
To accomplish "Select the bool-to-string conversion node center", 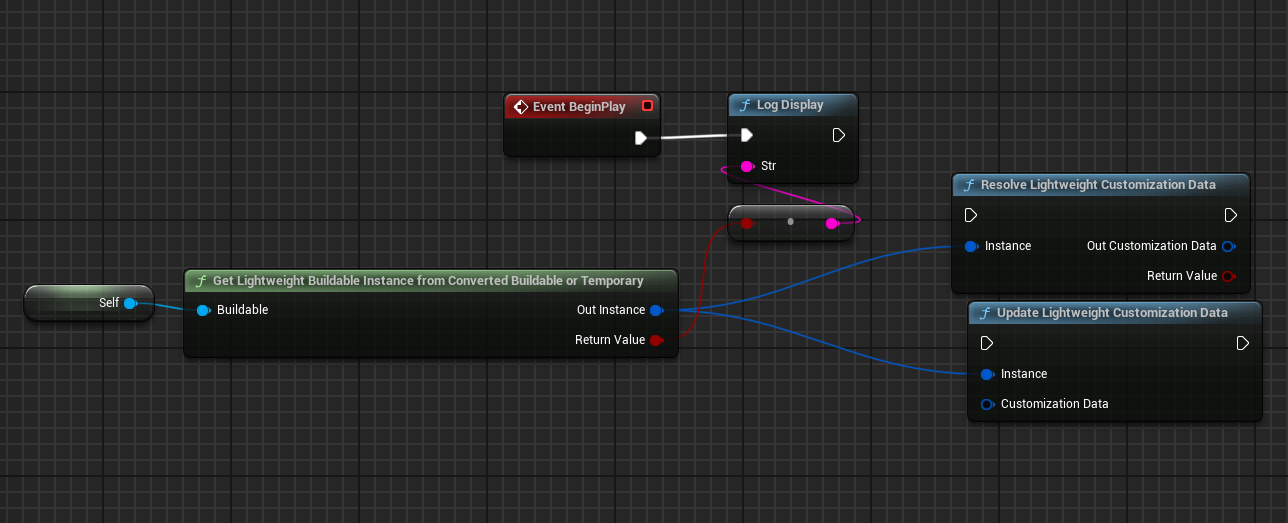I will pyautogui.click(x=790, y=222).
